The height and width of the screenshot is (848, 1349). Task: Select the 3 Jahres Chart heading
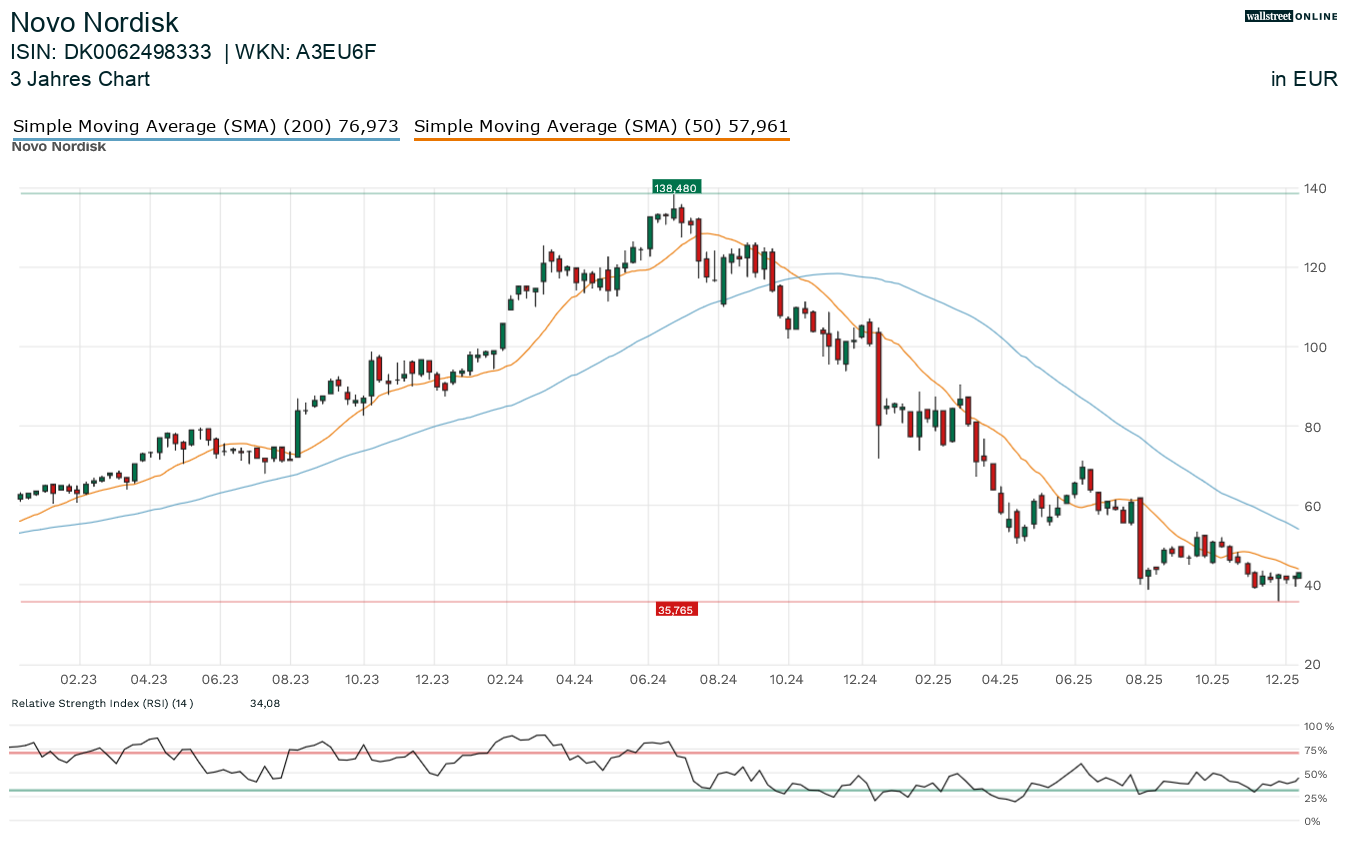(x=80, y=79)
